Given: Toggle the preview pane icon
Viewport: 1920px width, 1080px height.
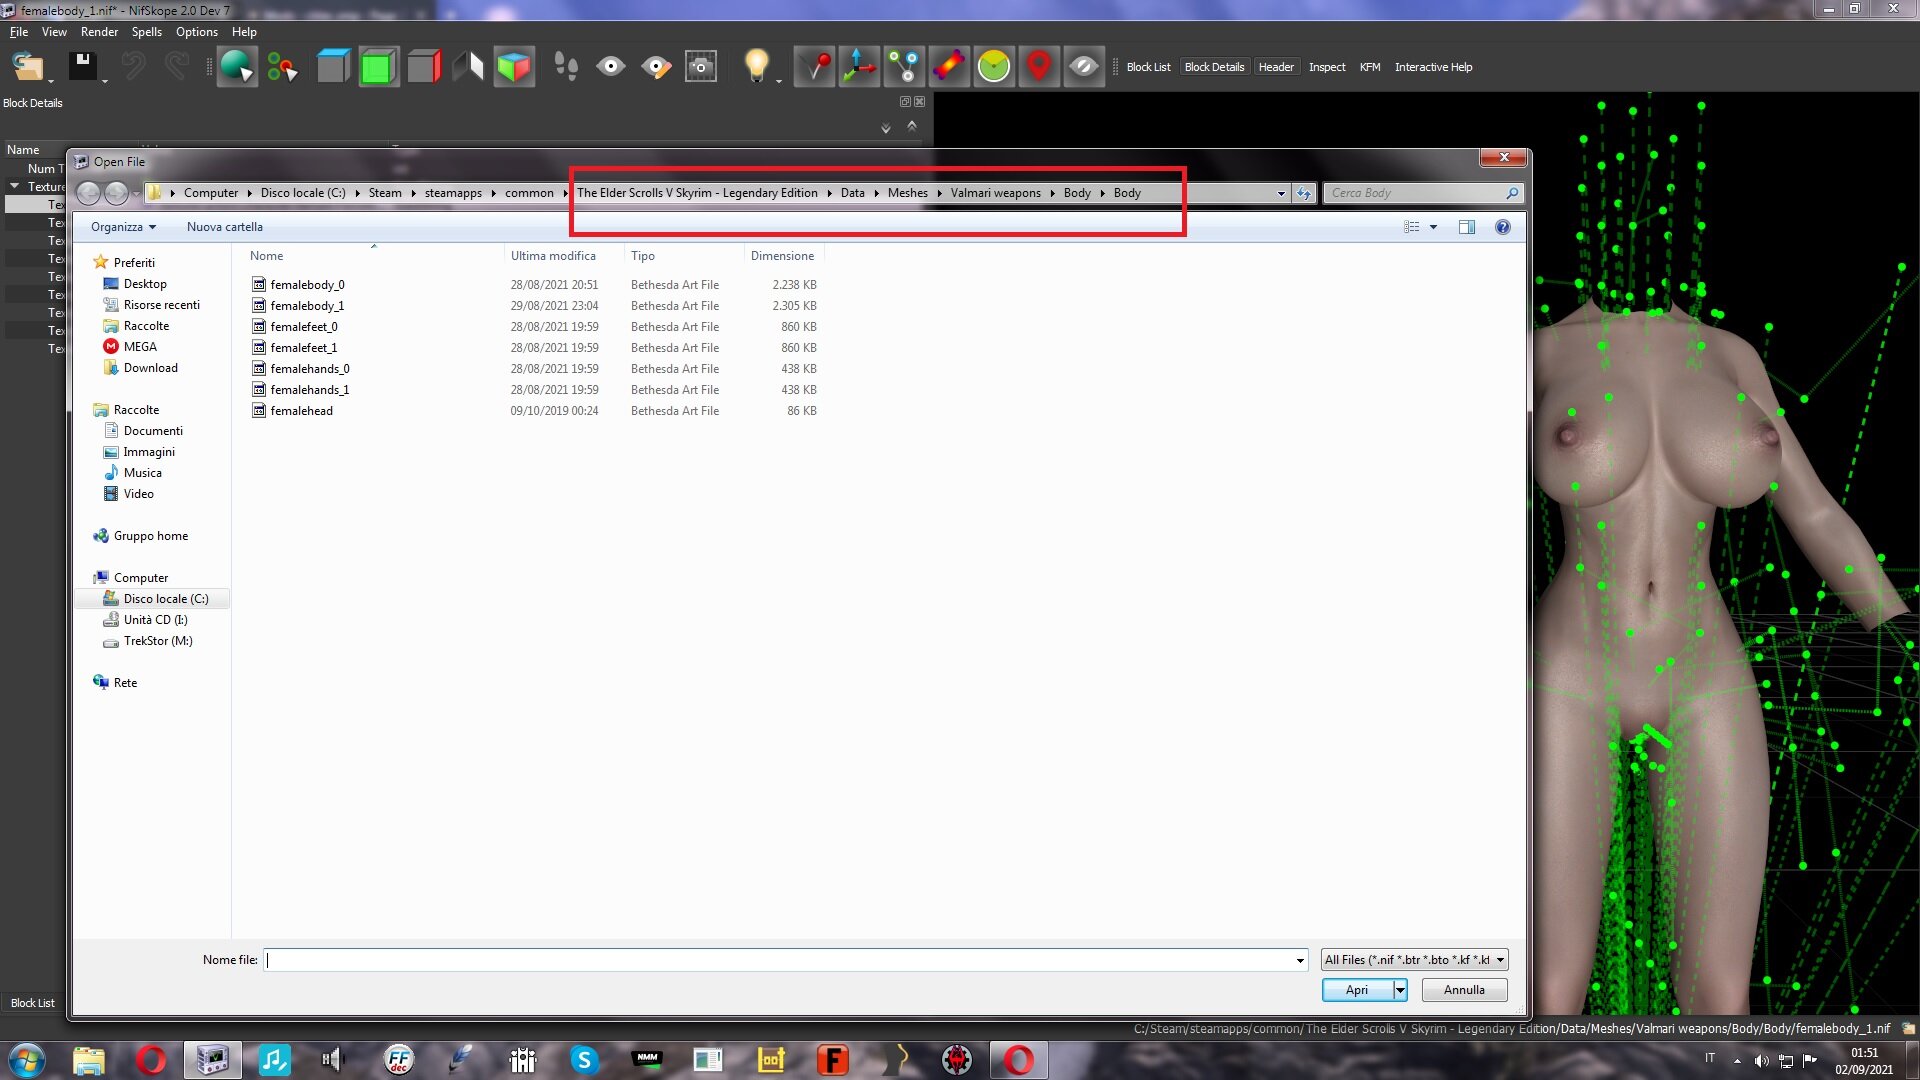Looking at the screenshot, I should click(x=1466, y=227).
